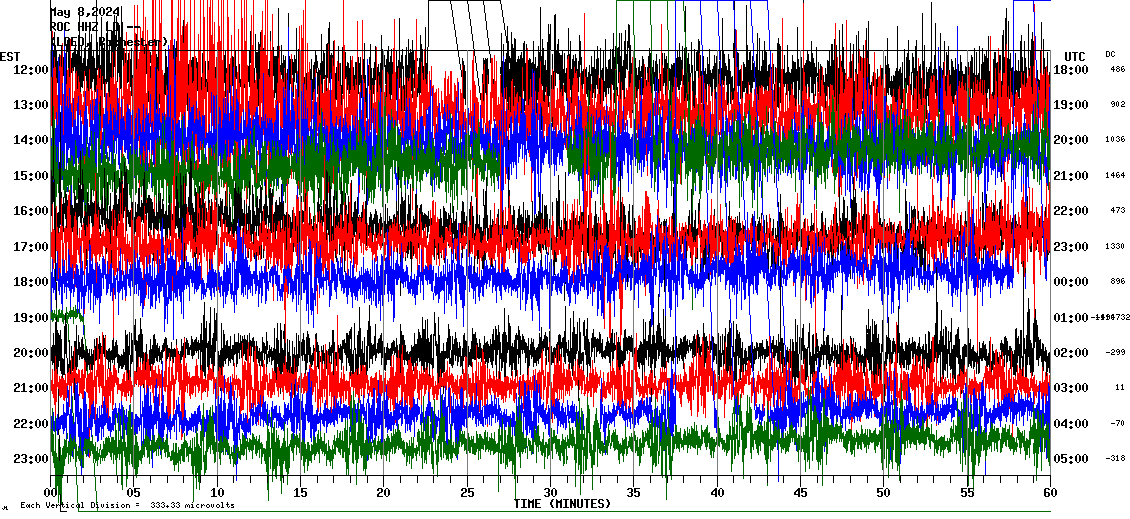1130x519 pixels.
Task: Click the UTC column header
Action: [x=1075, y=56]
